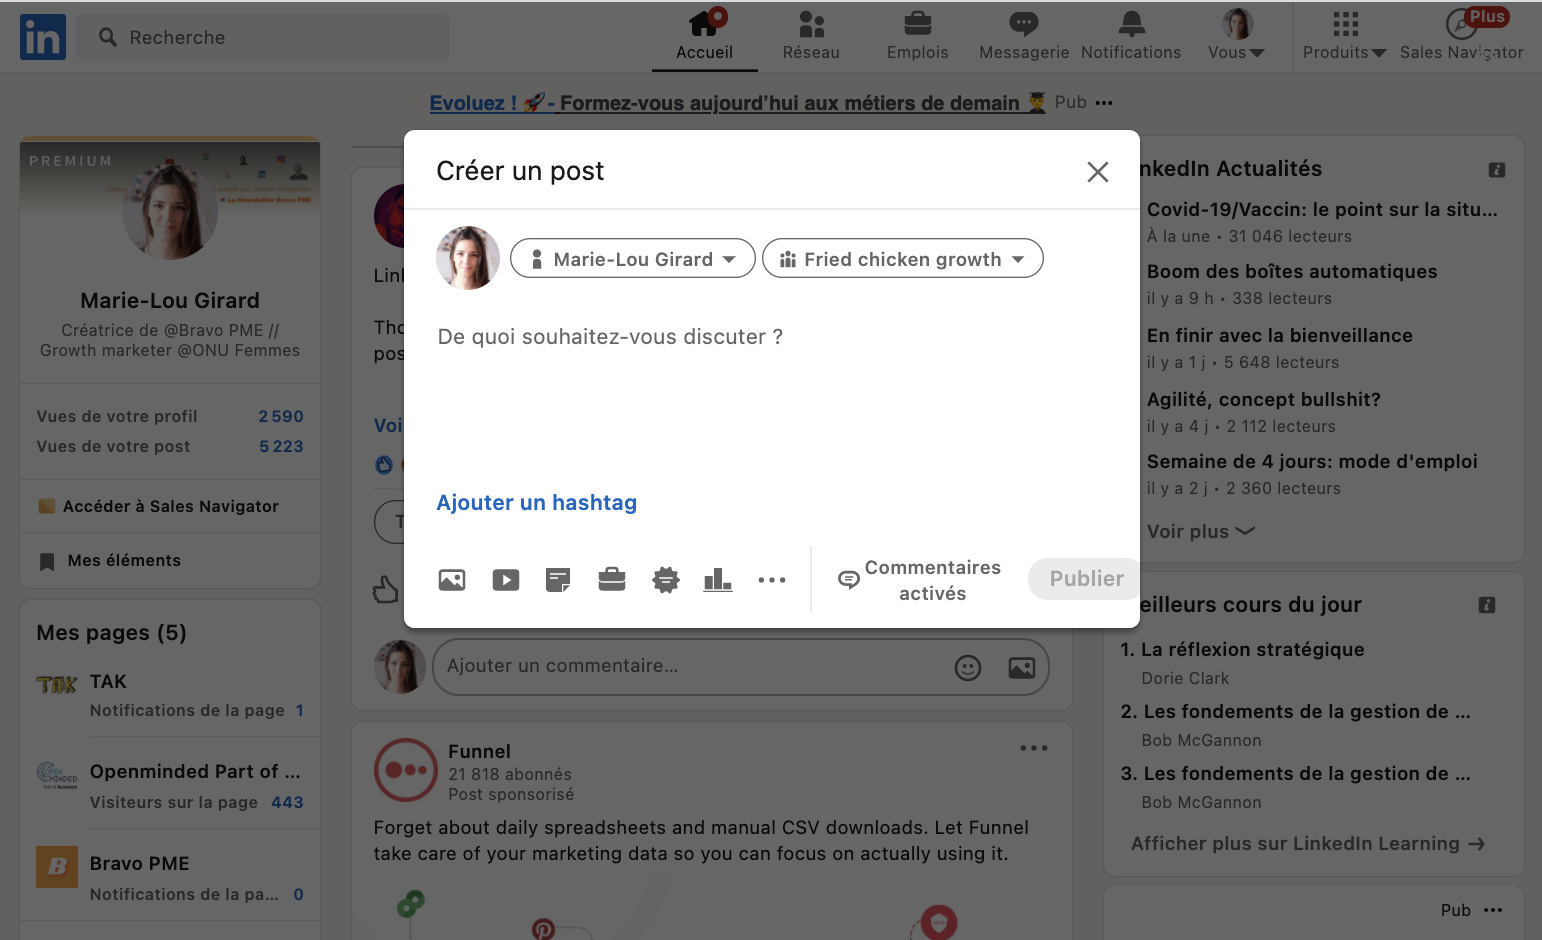Go to the Accueil tab
The width and height of the screenshot is (1542, 940).
705,37
